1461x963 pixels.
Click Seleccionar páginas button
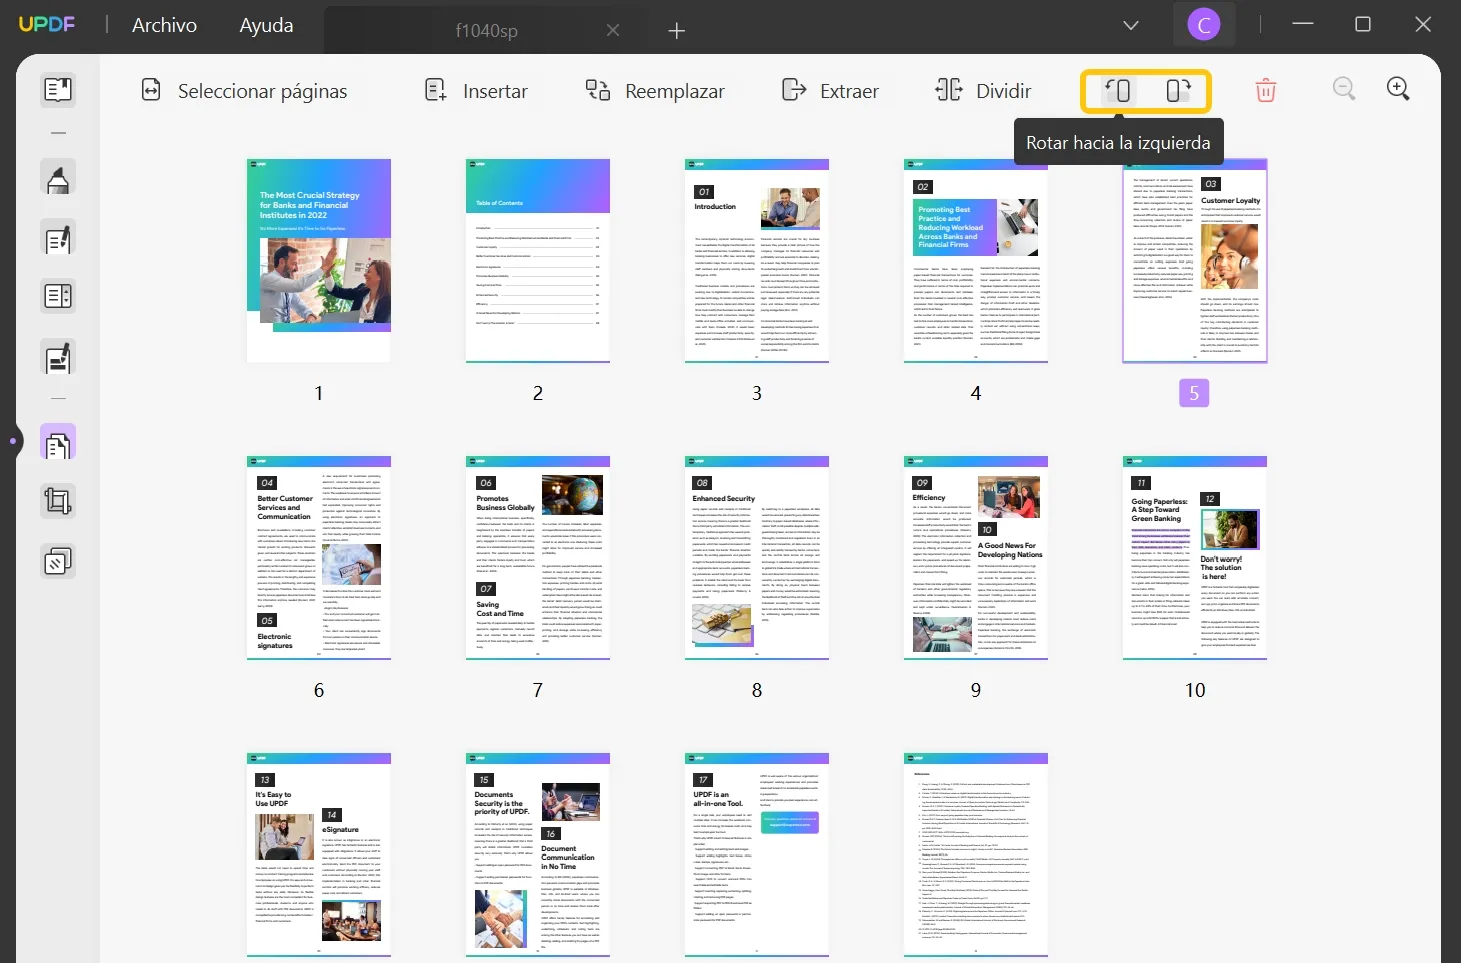click(244, 91)
